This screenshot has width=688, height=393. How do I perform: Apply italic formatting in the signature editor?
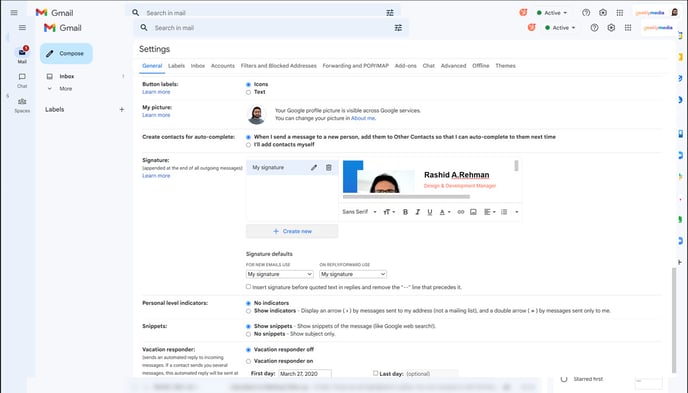click(x=418, y=212)
